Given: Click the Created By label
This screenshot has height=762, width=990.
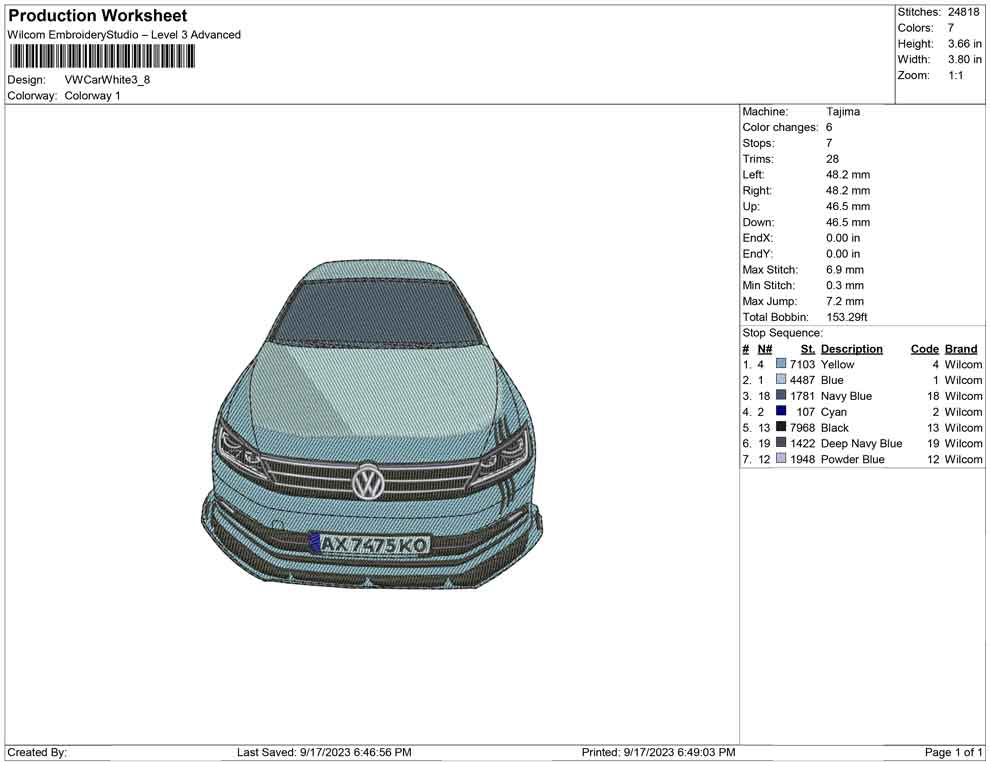Looking at the screenshot, I should [x=37, y=752].
